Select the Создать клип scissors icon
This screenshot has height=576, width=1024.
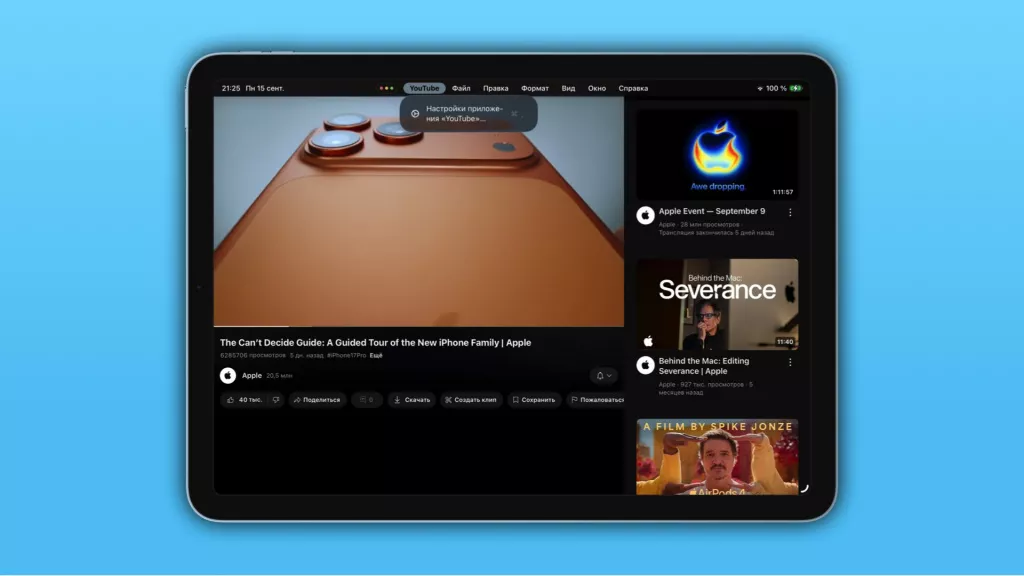pyautogui.click(x=448, y=400)
